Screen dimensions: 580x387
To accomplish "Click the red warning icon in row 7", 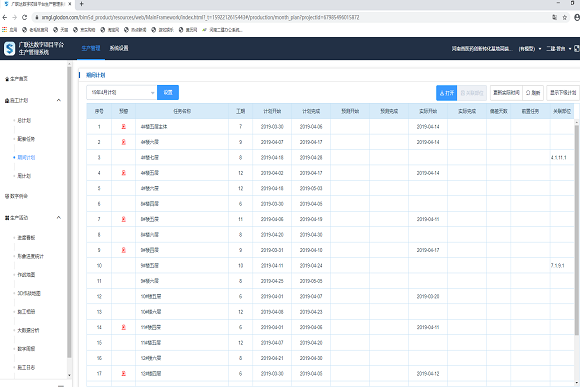I will point(124,219).
